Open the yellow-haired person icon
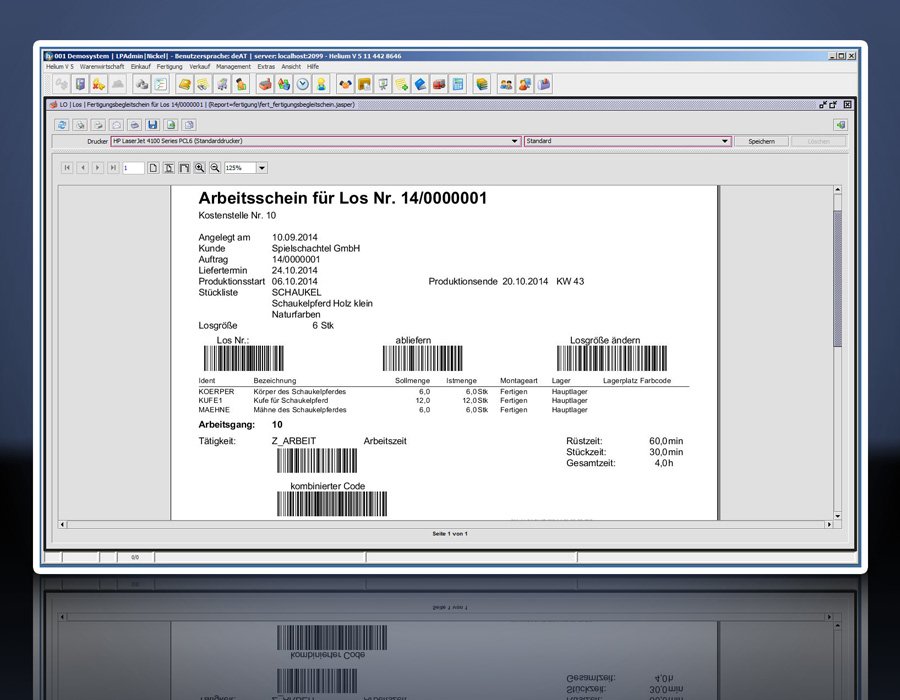The image size is (900, 700). [x=321, y=84]
